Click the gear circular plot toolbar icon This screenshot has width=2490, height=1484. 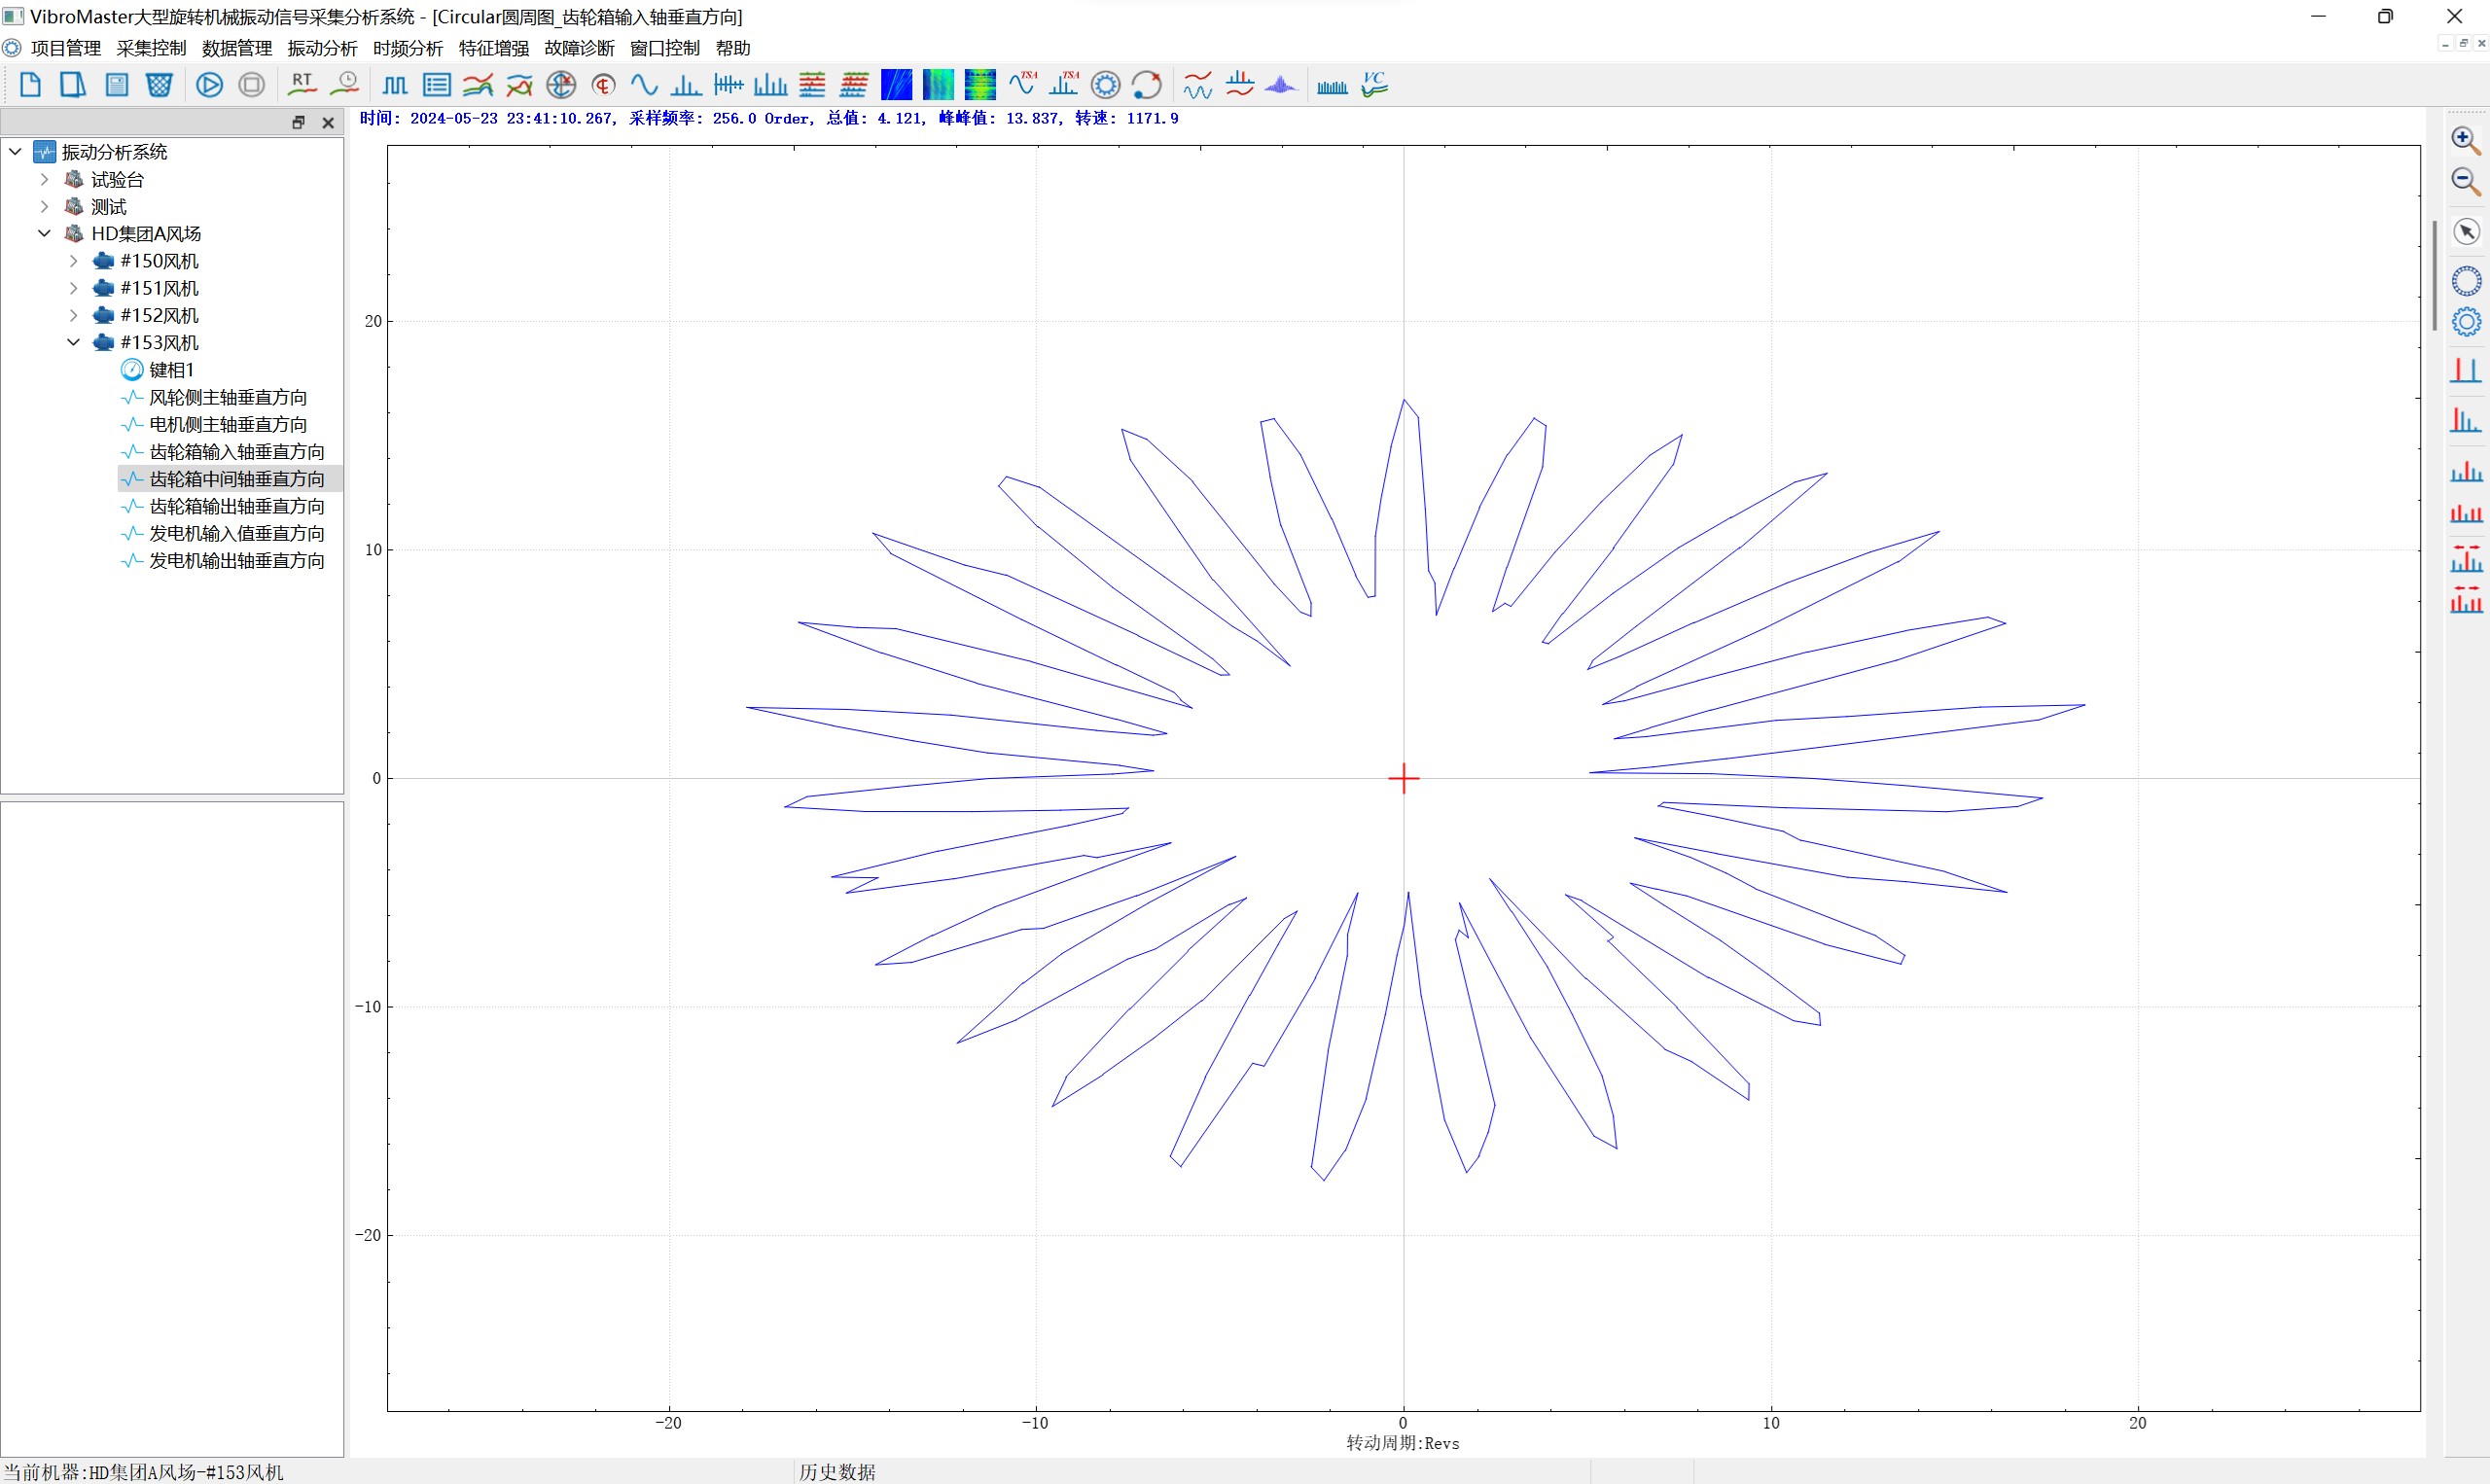(x=1105, y=85)
